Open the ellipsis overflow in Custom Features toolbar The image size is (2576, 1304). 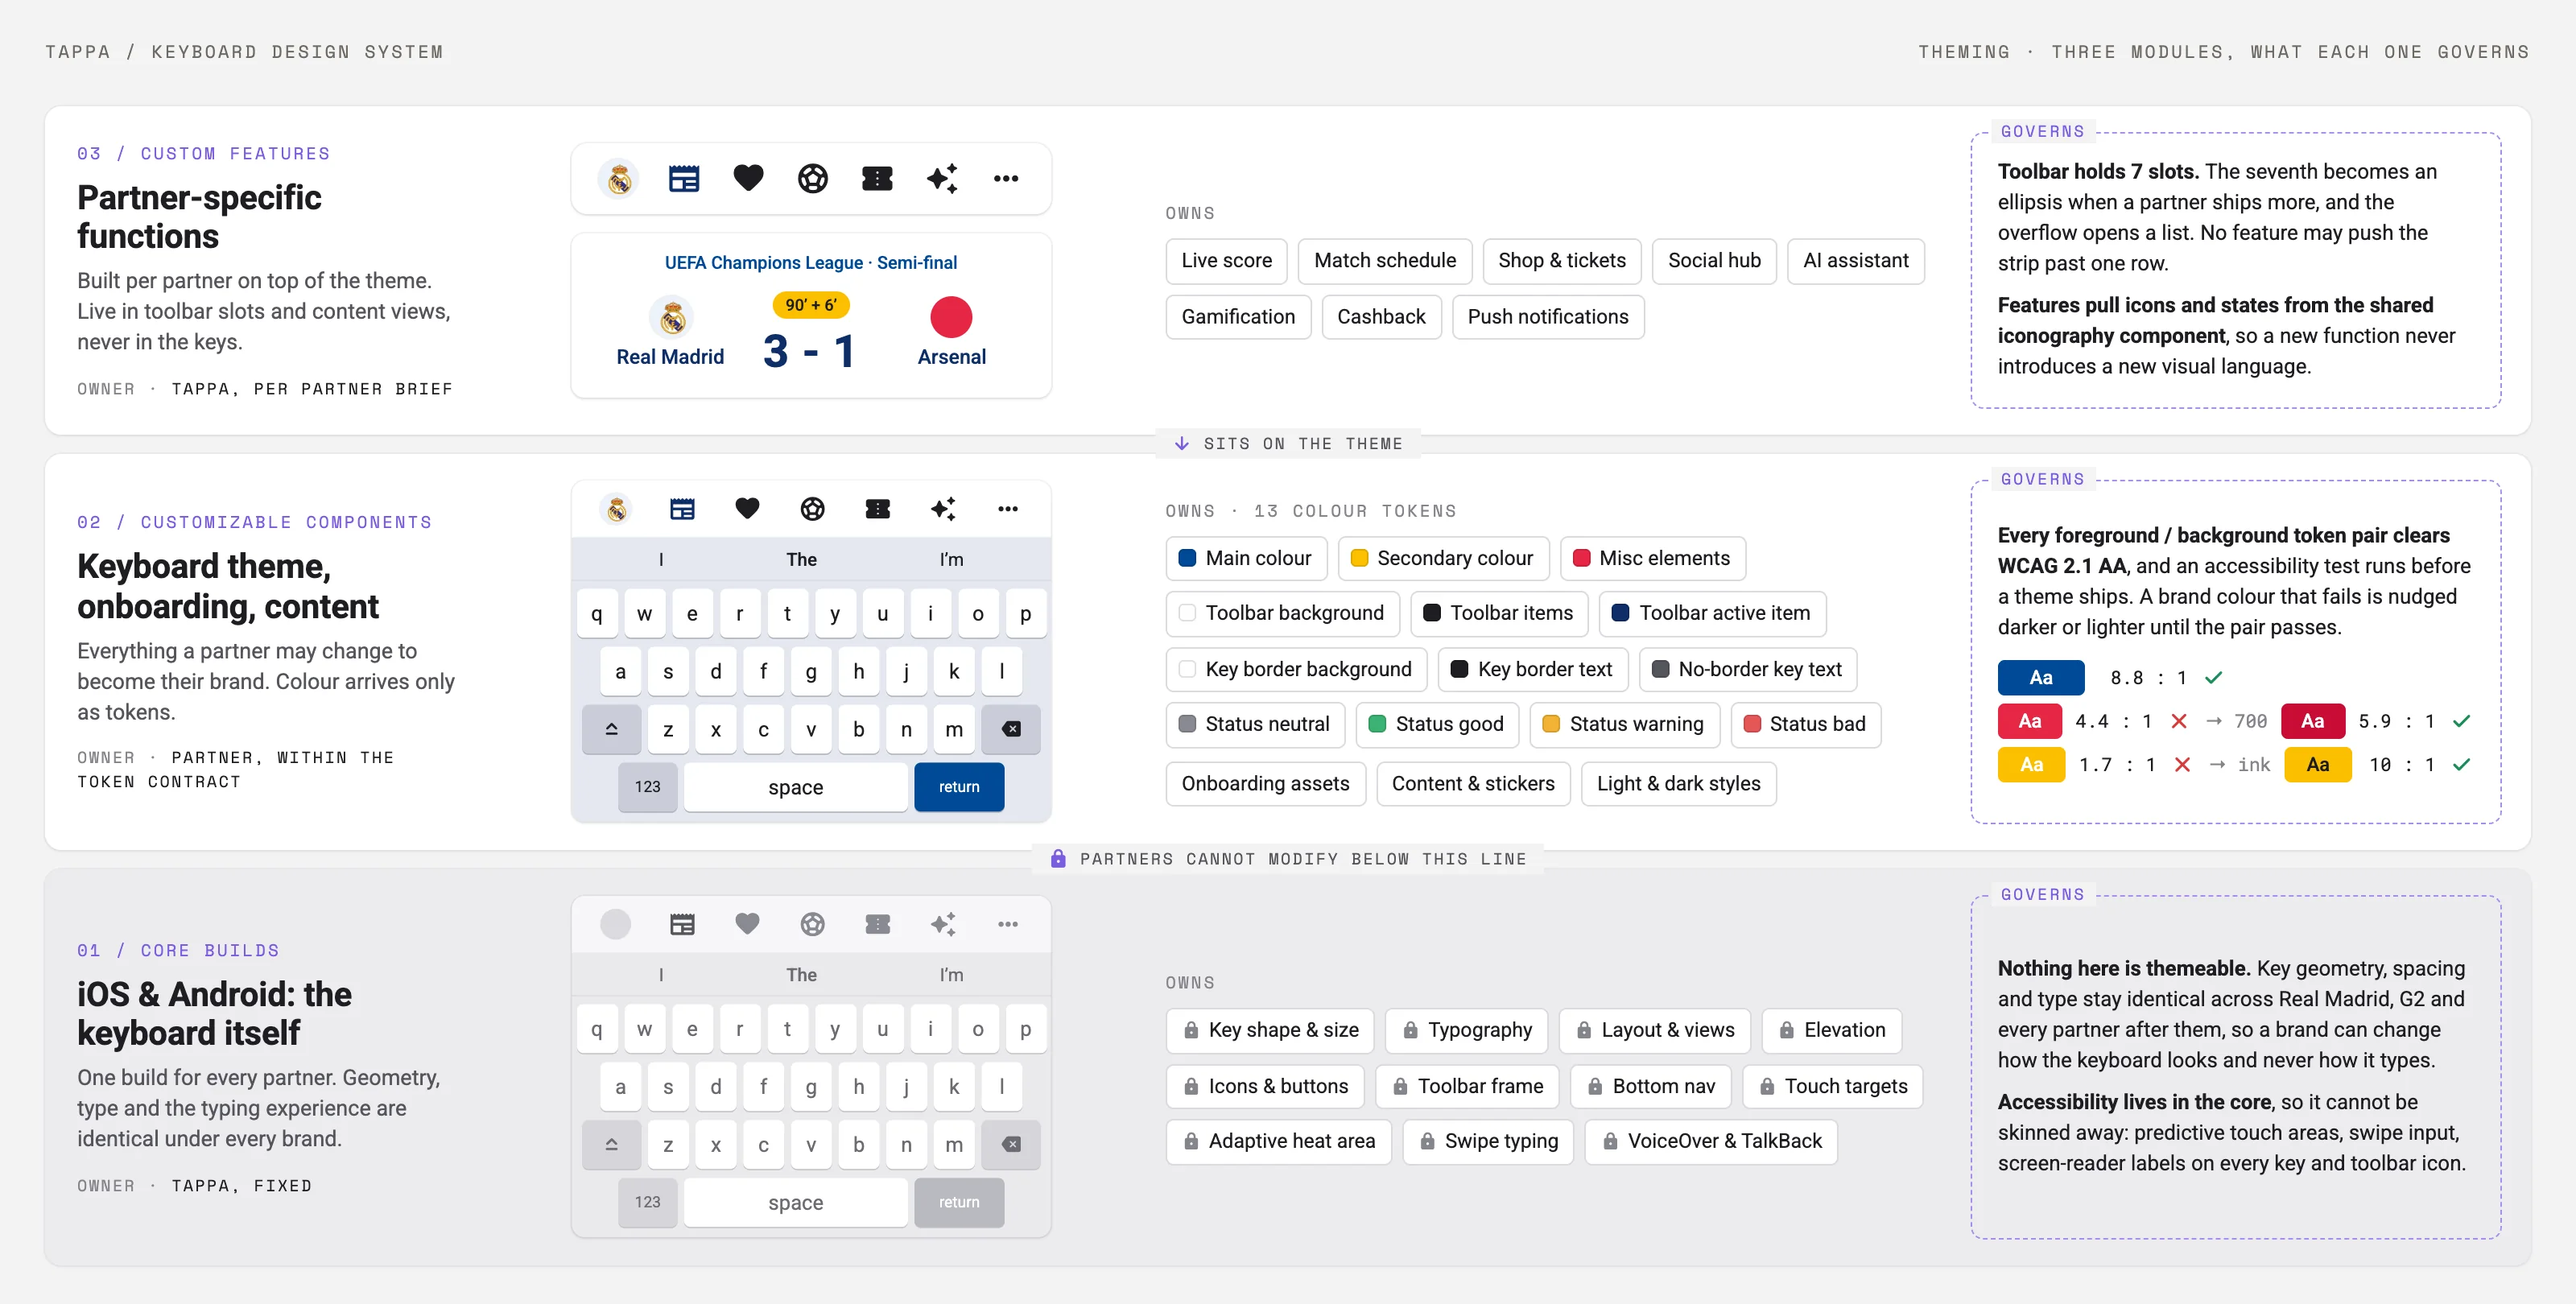coord(1006,179)
